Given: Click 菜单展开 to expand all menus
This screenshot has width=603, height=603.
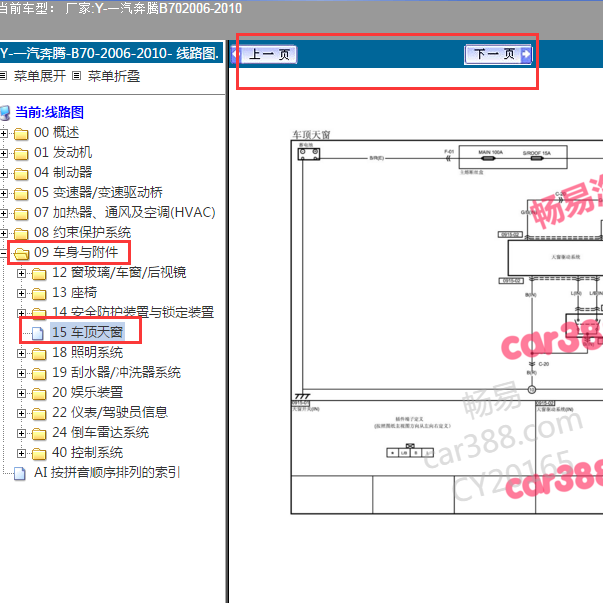Looking at the screenshot, I should (x=40, y=76).
